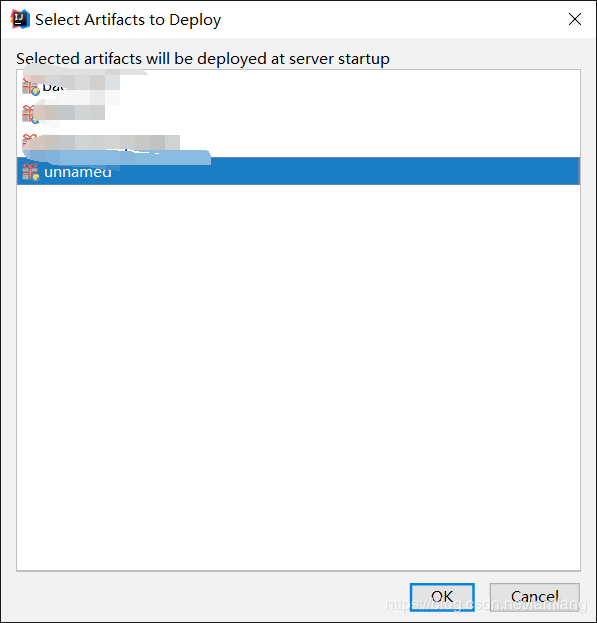Dismiss the dialog with the Cancel button
Viewport: 597px width, 623px height.
(x=535, y=597)
